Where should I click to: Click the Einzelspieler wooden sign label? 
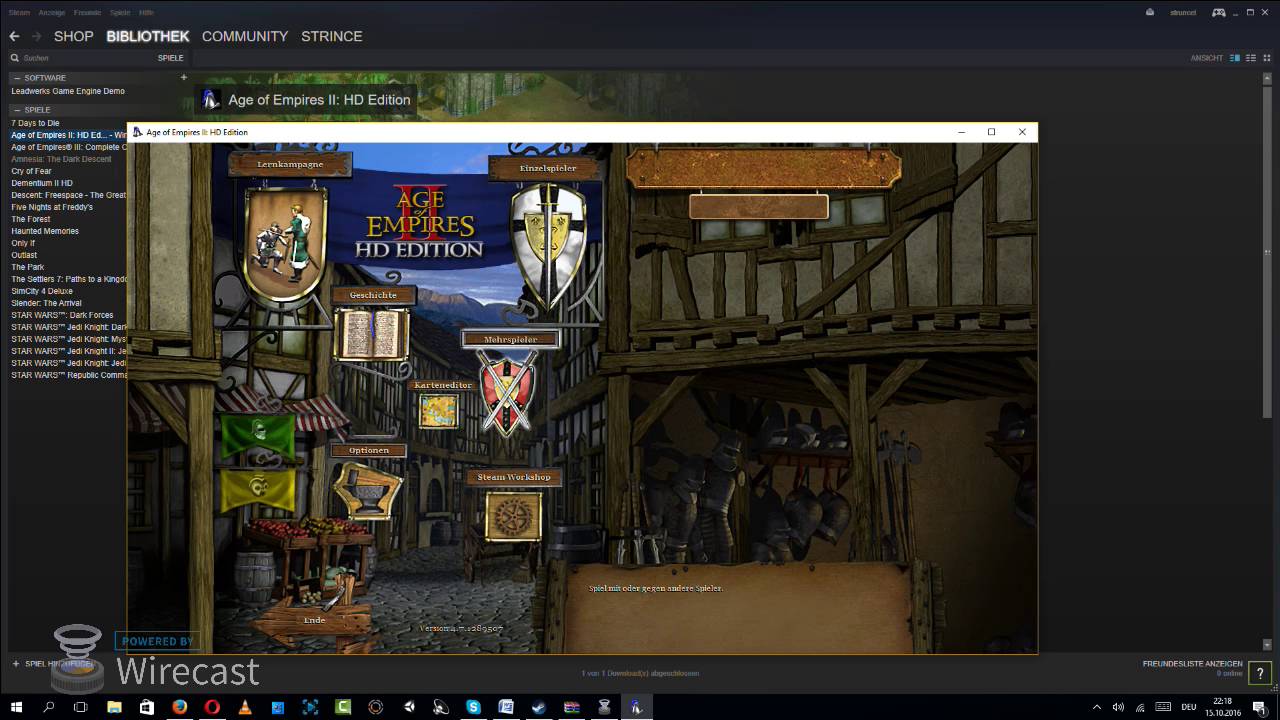[x=548, y=168]
